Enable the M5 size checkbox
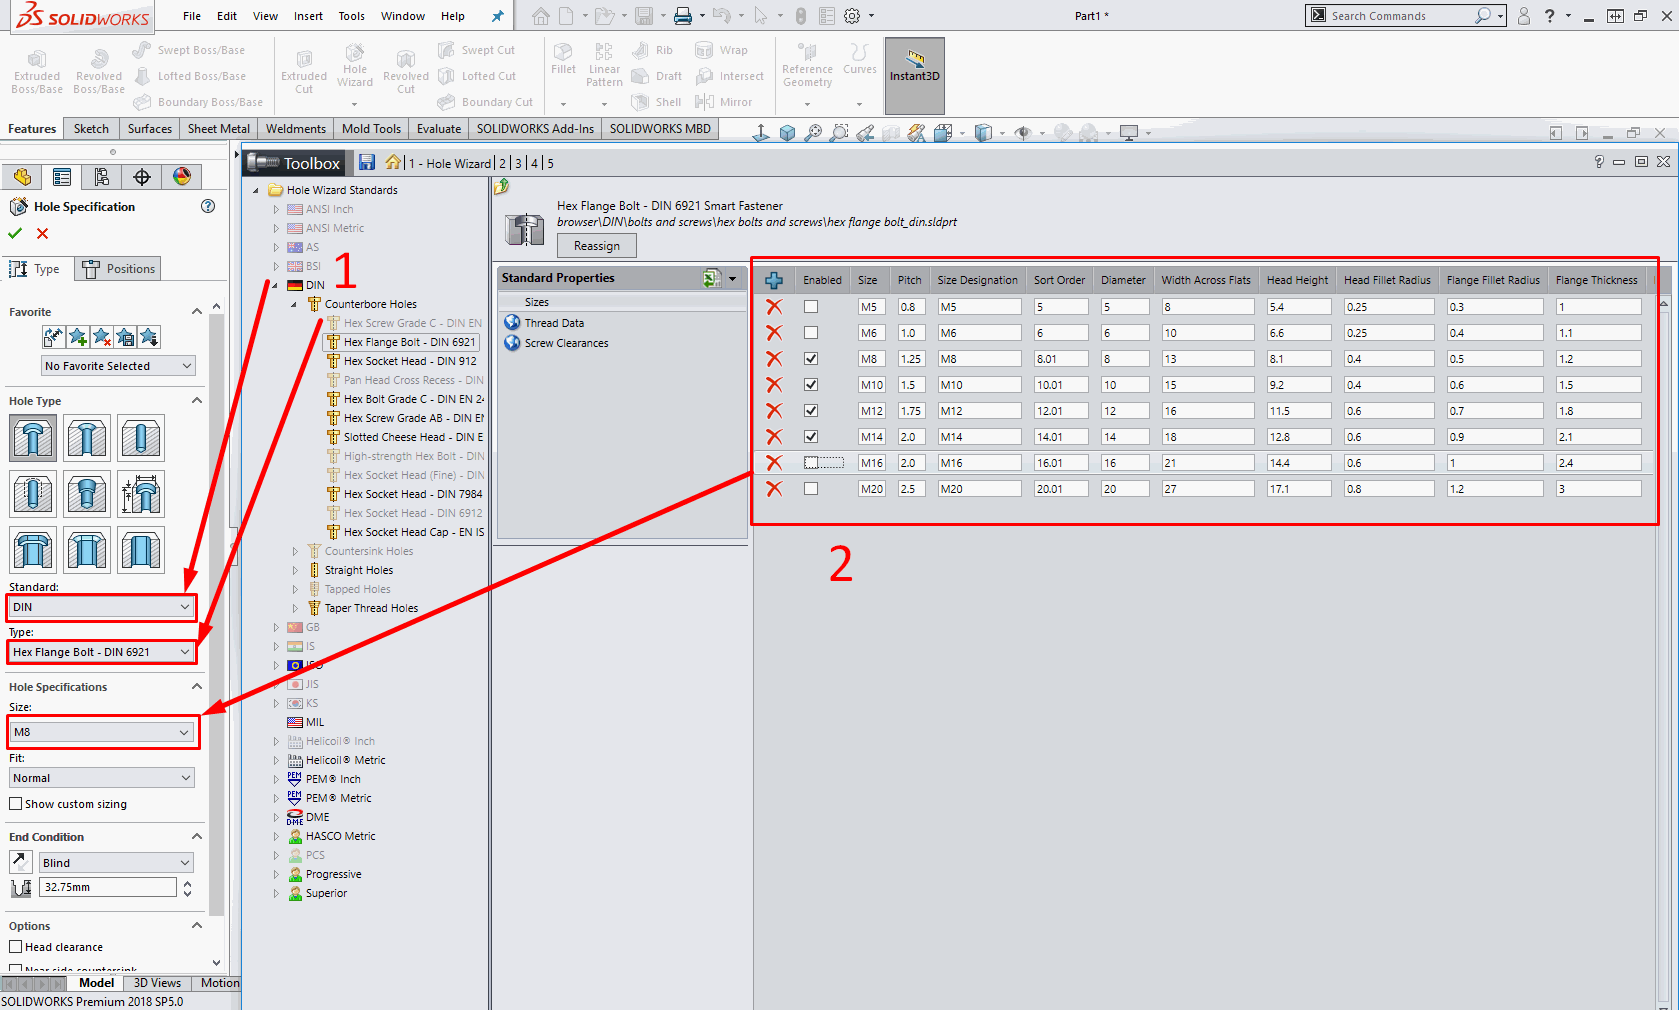The height and width of the screenshot is (1010, 1679). [811, 307]
